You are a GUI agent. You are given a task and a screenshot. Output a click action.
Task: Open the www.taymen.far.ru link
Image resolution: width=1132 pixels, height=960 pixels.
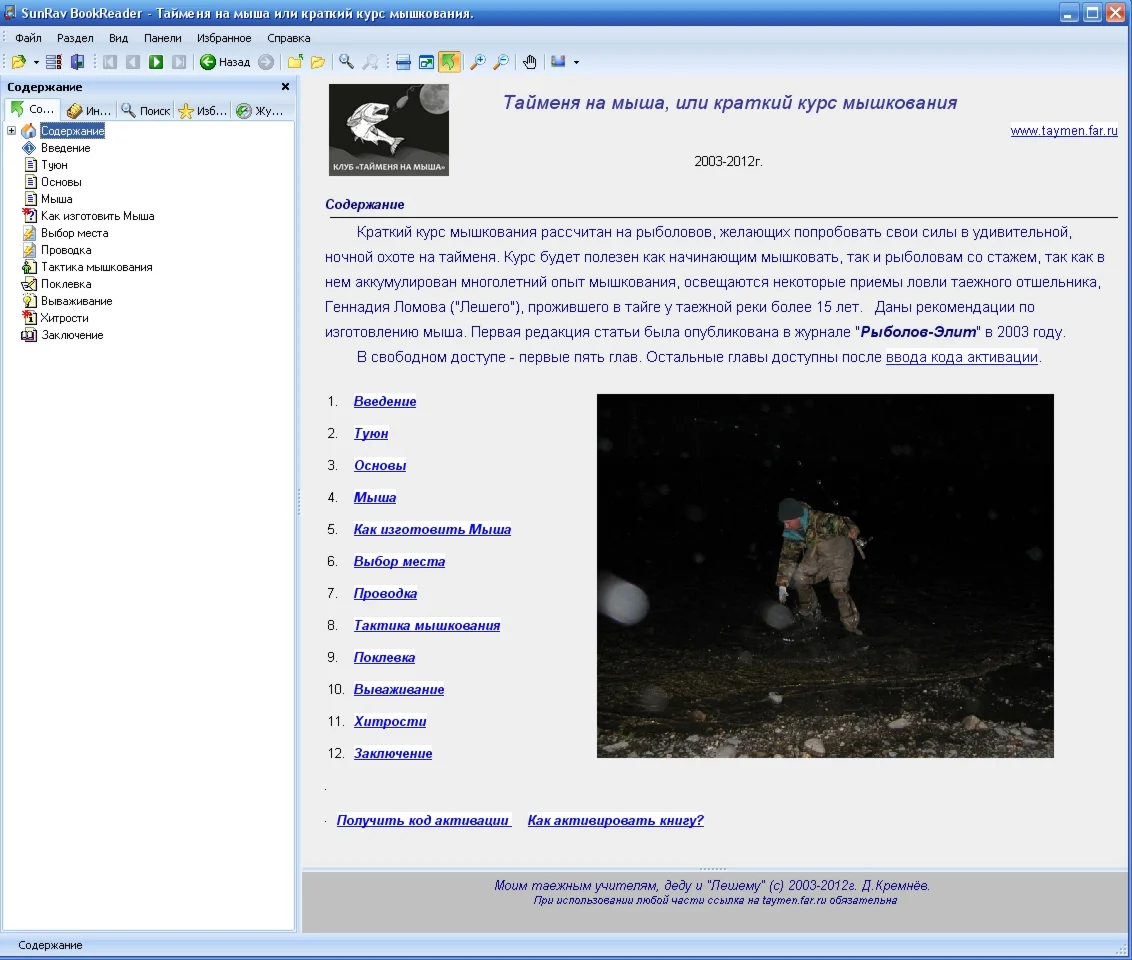[x=1063, y=131]
